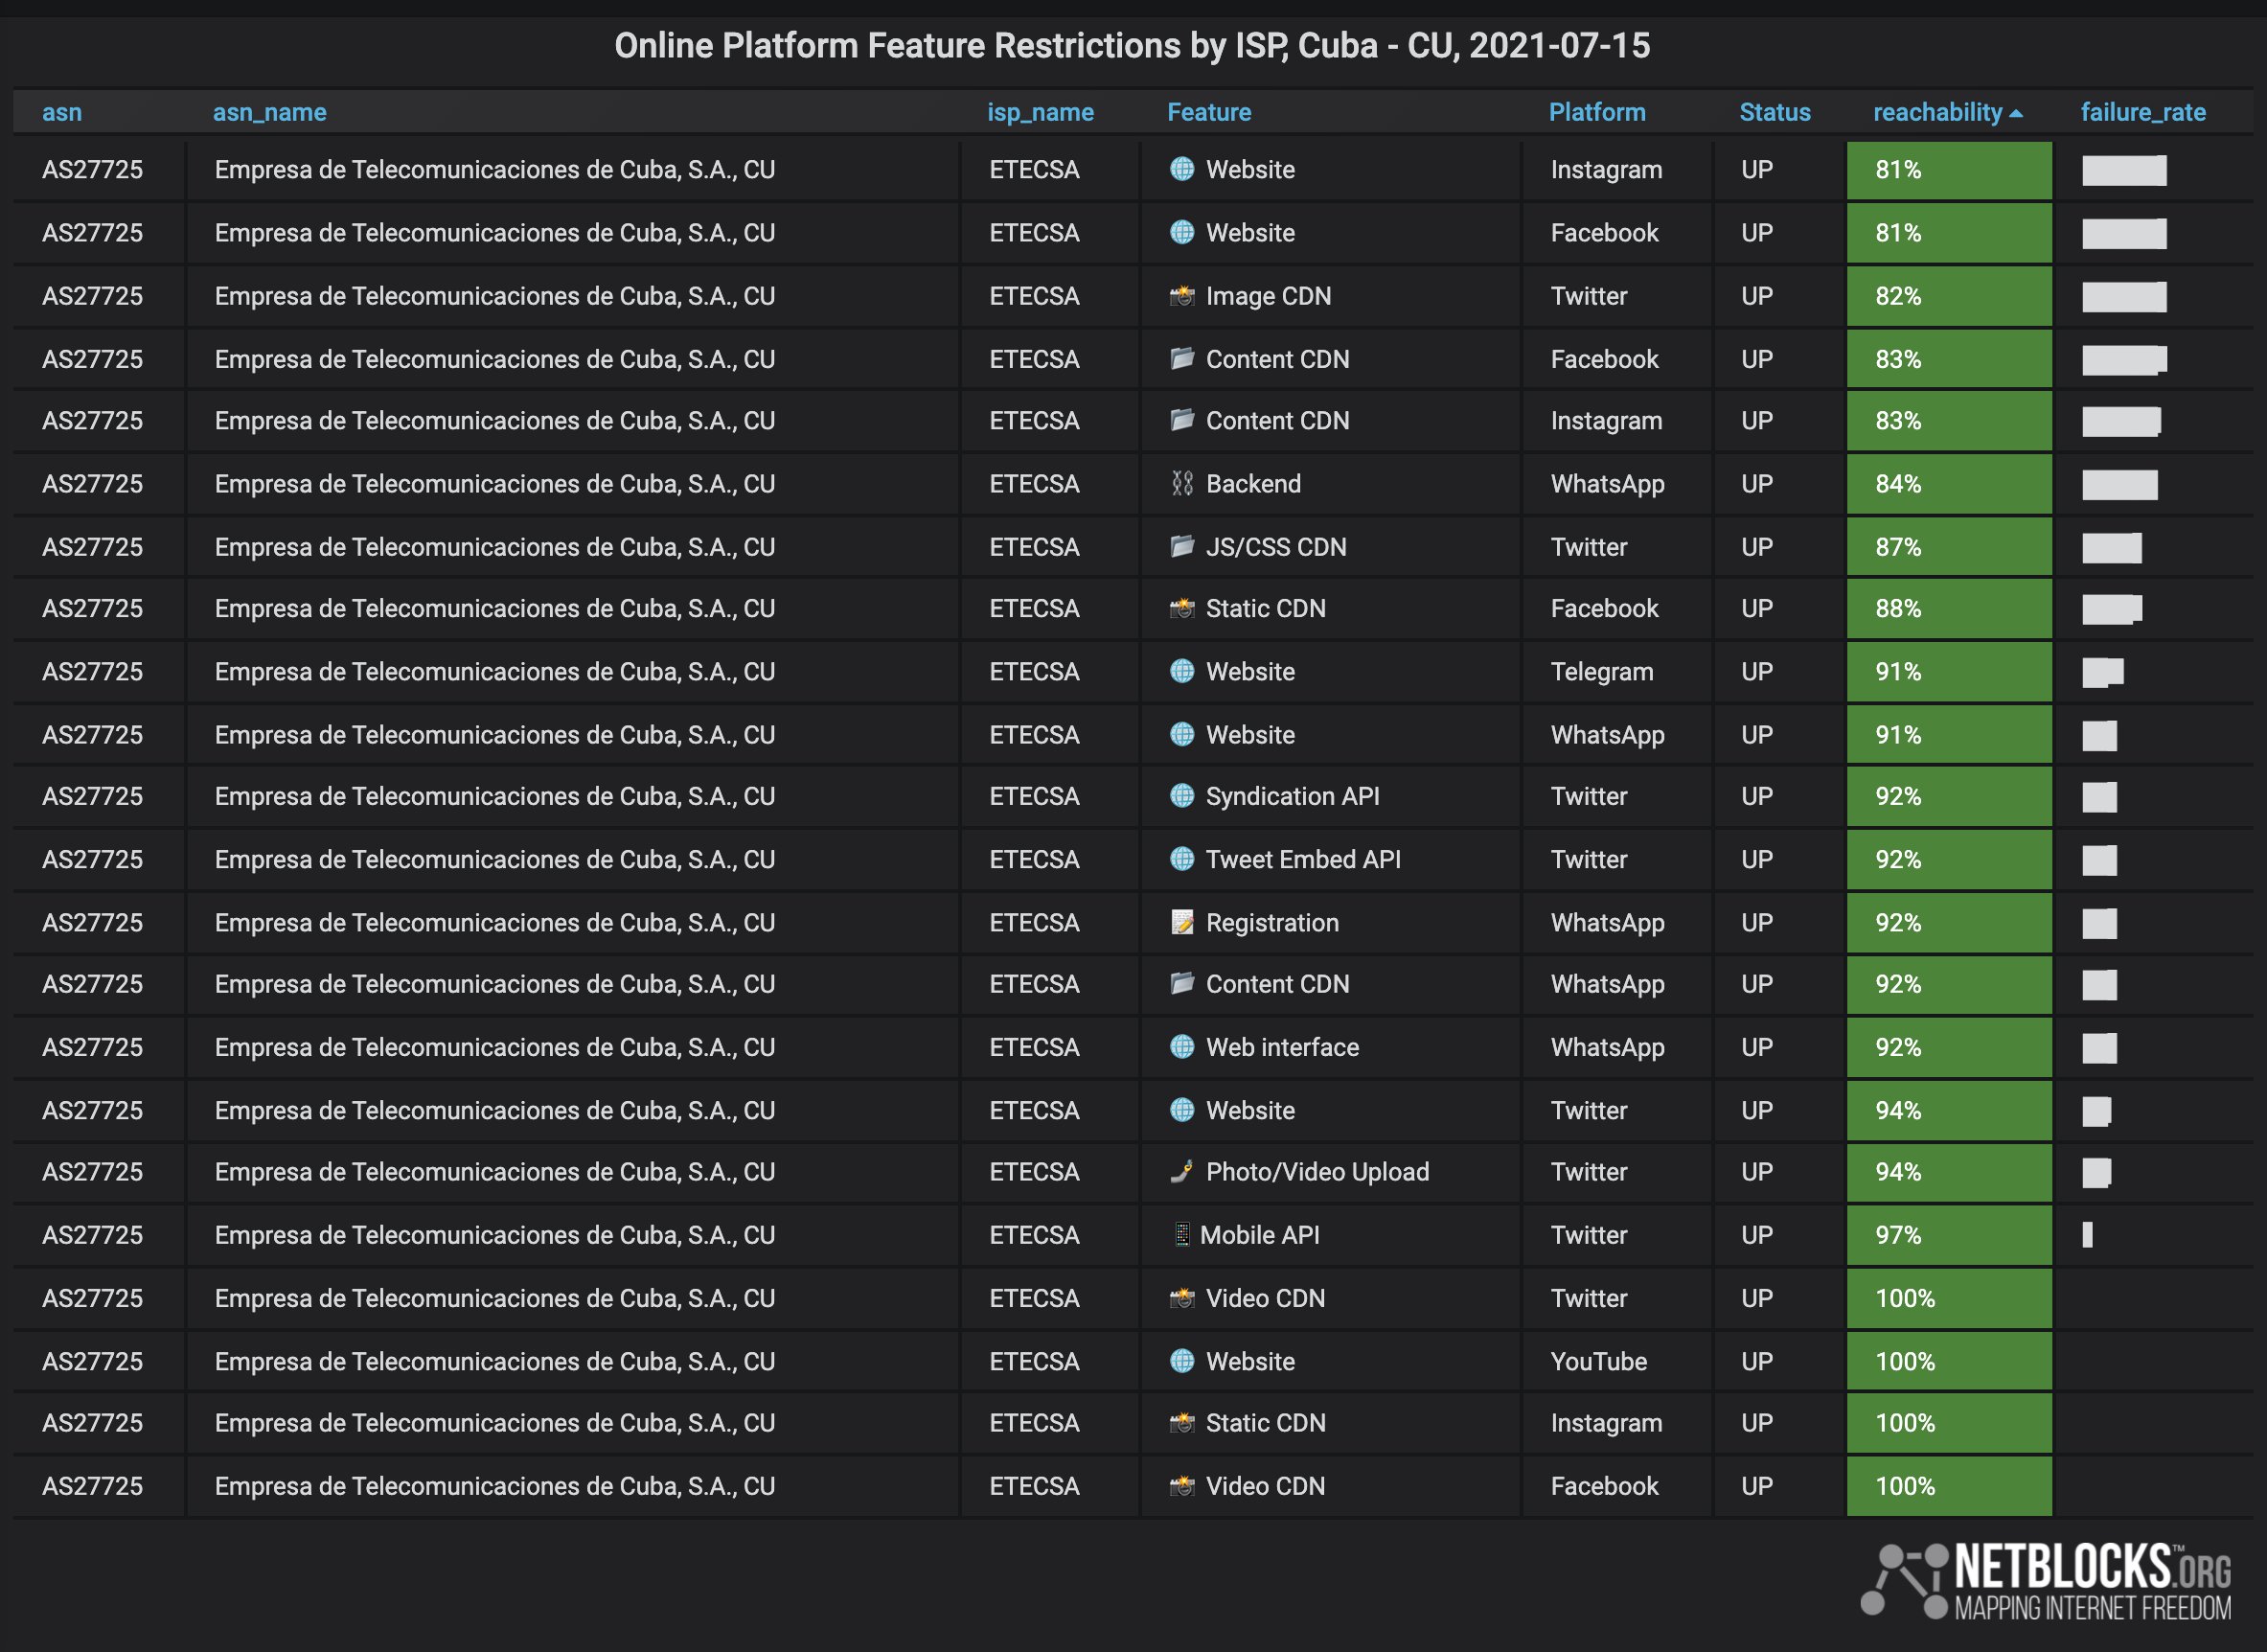The height and width of the screenshot is (1652, 2267).
Task: Select Photo/Video Upload feature text
Action: click(x=1317, y=1171)
